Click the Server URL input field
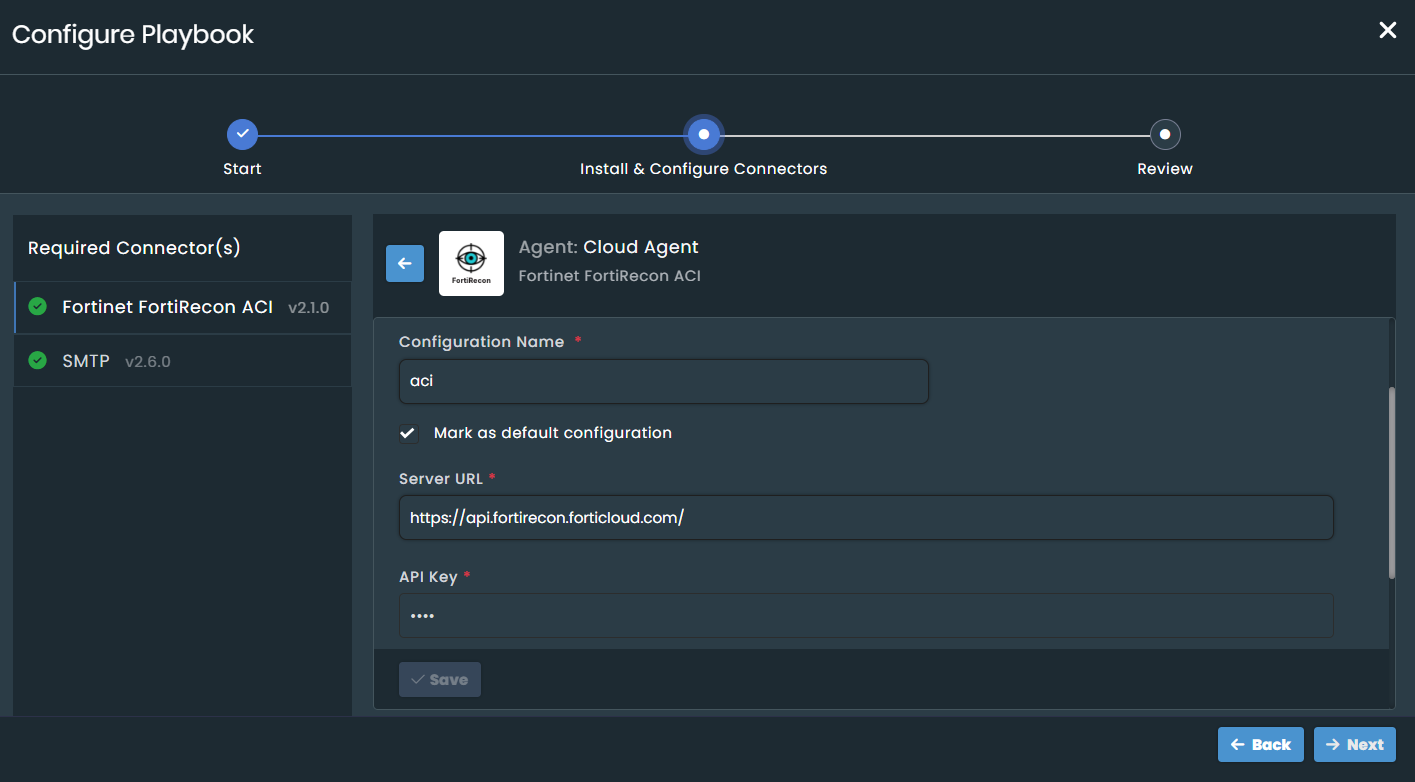Viewport: 1415px width, 782px height. (865, 518)
